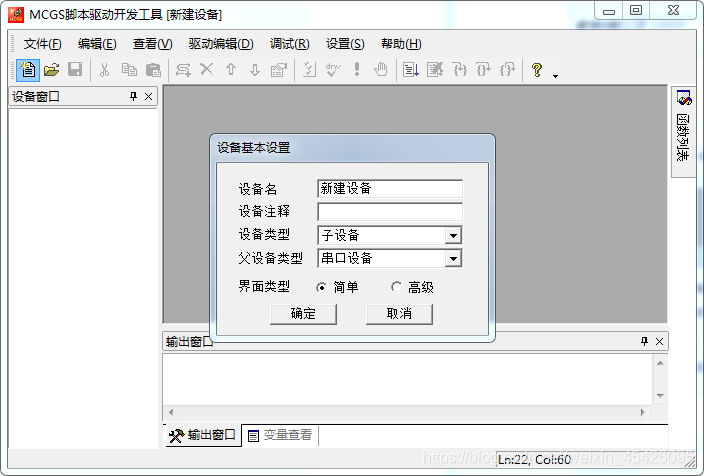Expand the 设备类型 dropdown arrow

(453, 235)
